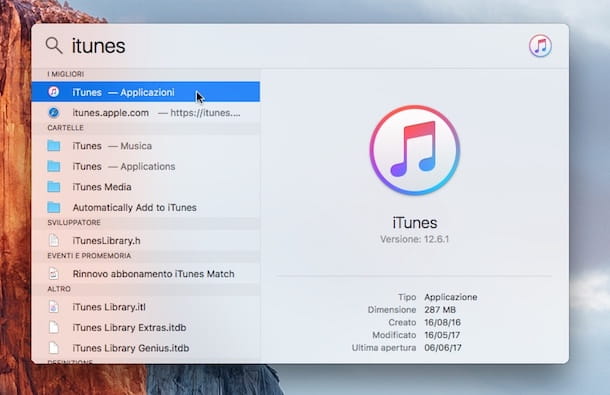
Task: Select iTunes Library Genius.itdb file
Action: (145, 348)
